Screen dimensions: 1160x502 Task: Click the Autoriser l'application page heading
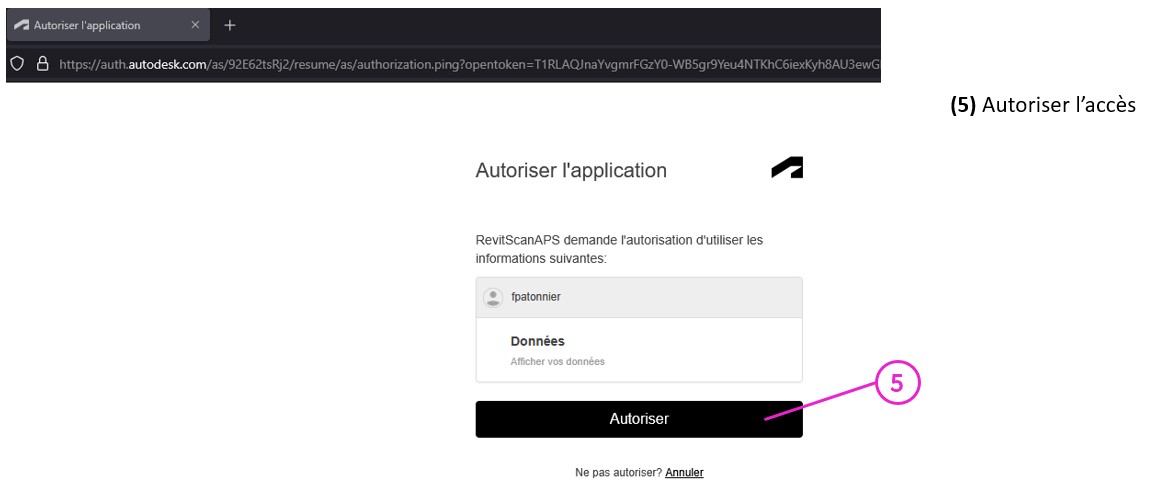[571, 170]
